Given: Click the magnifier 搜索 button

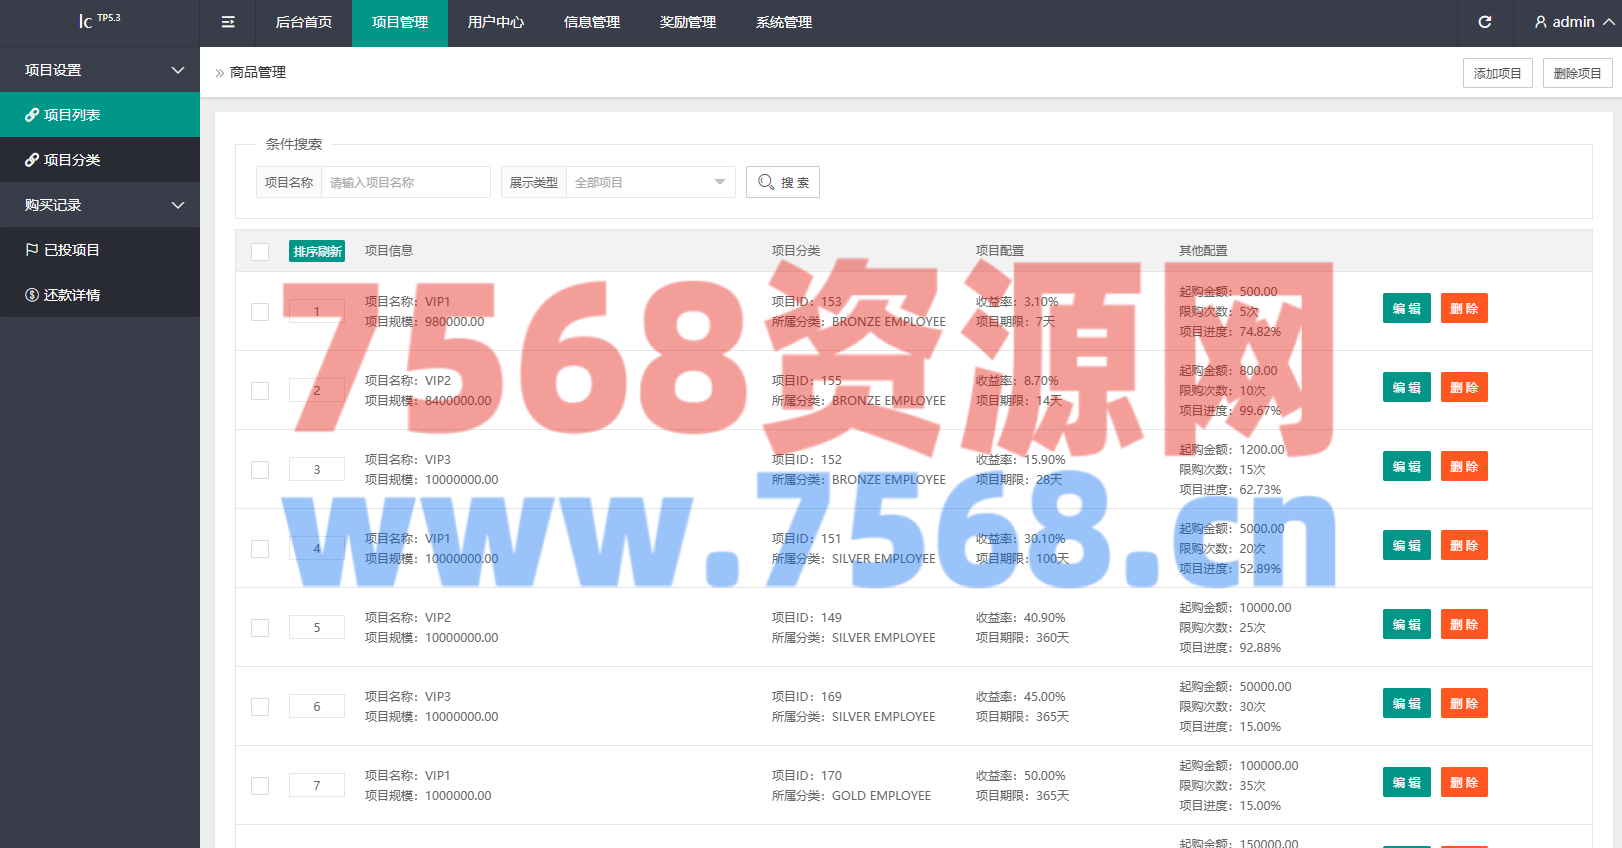Looking at the screenshot, I should click(783, 182).
